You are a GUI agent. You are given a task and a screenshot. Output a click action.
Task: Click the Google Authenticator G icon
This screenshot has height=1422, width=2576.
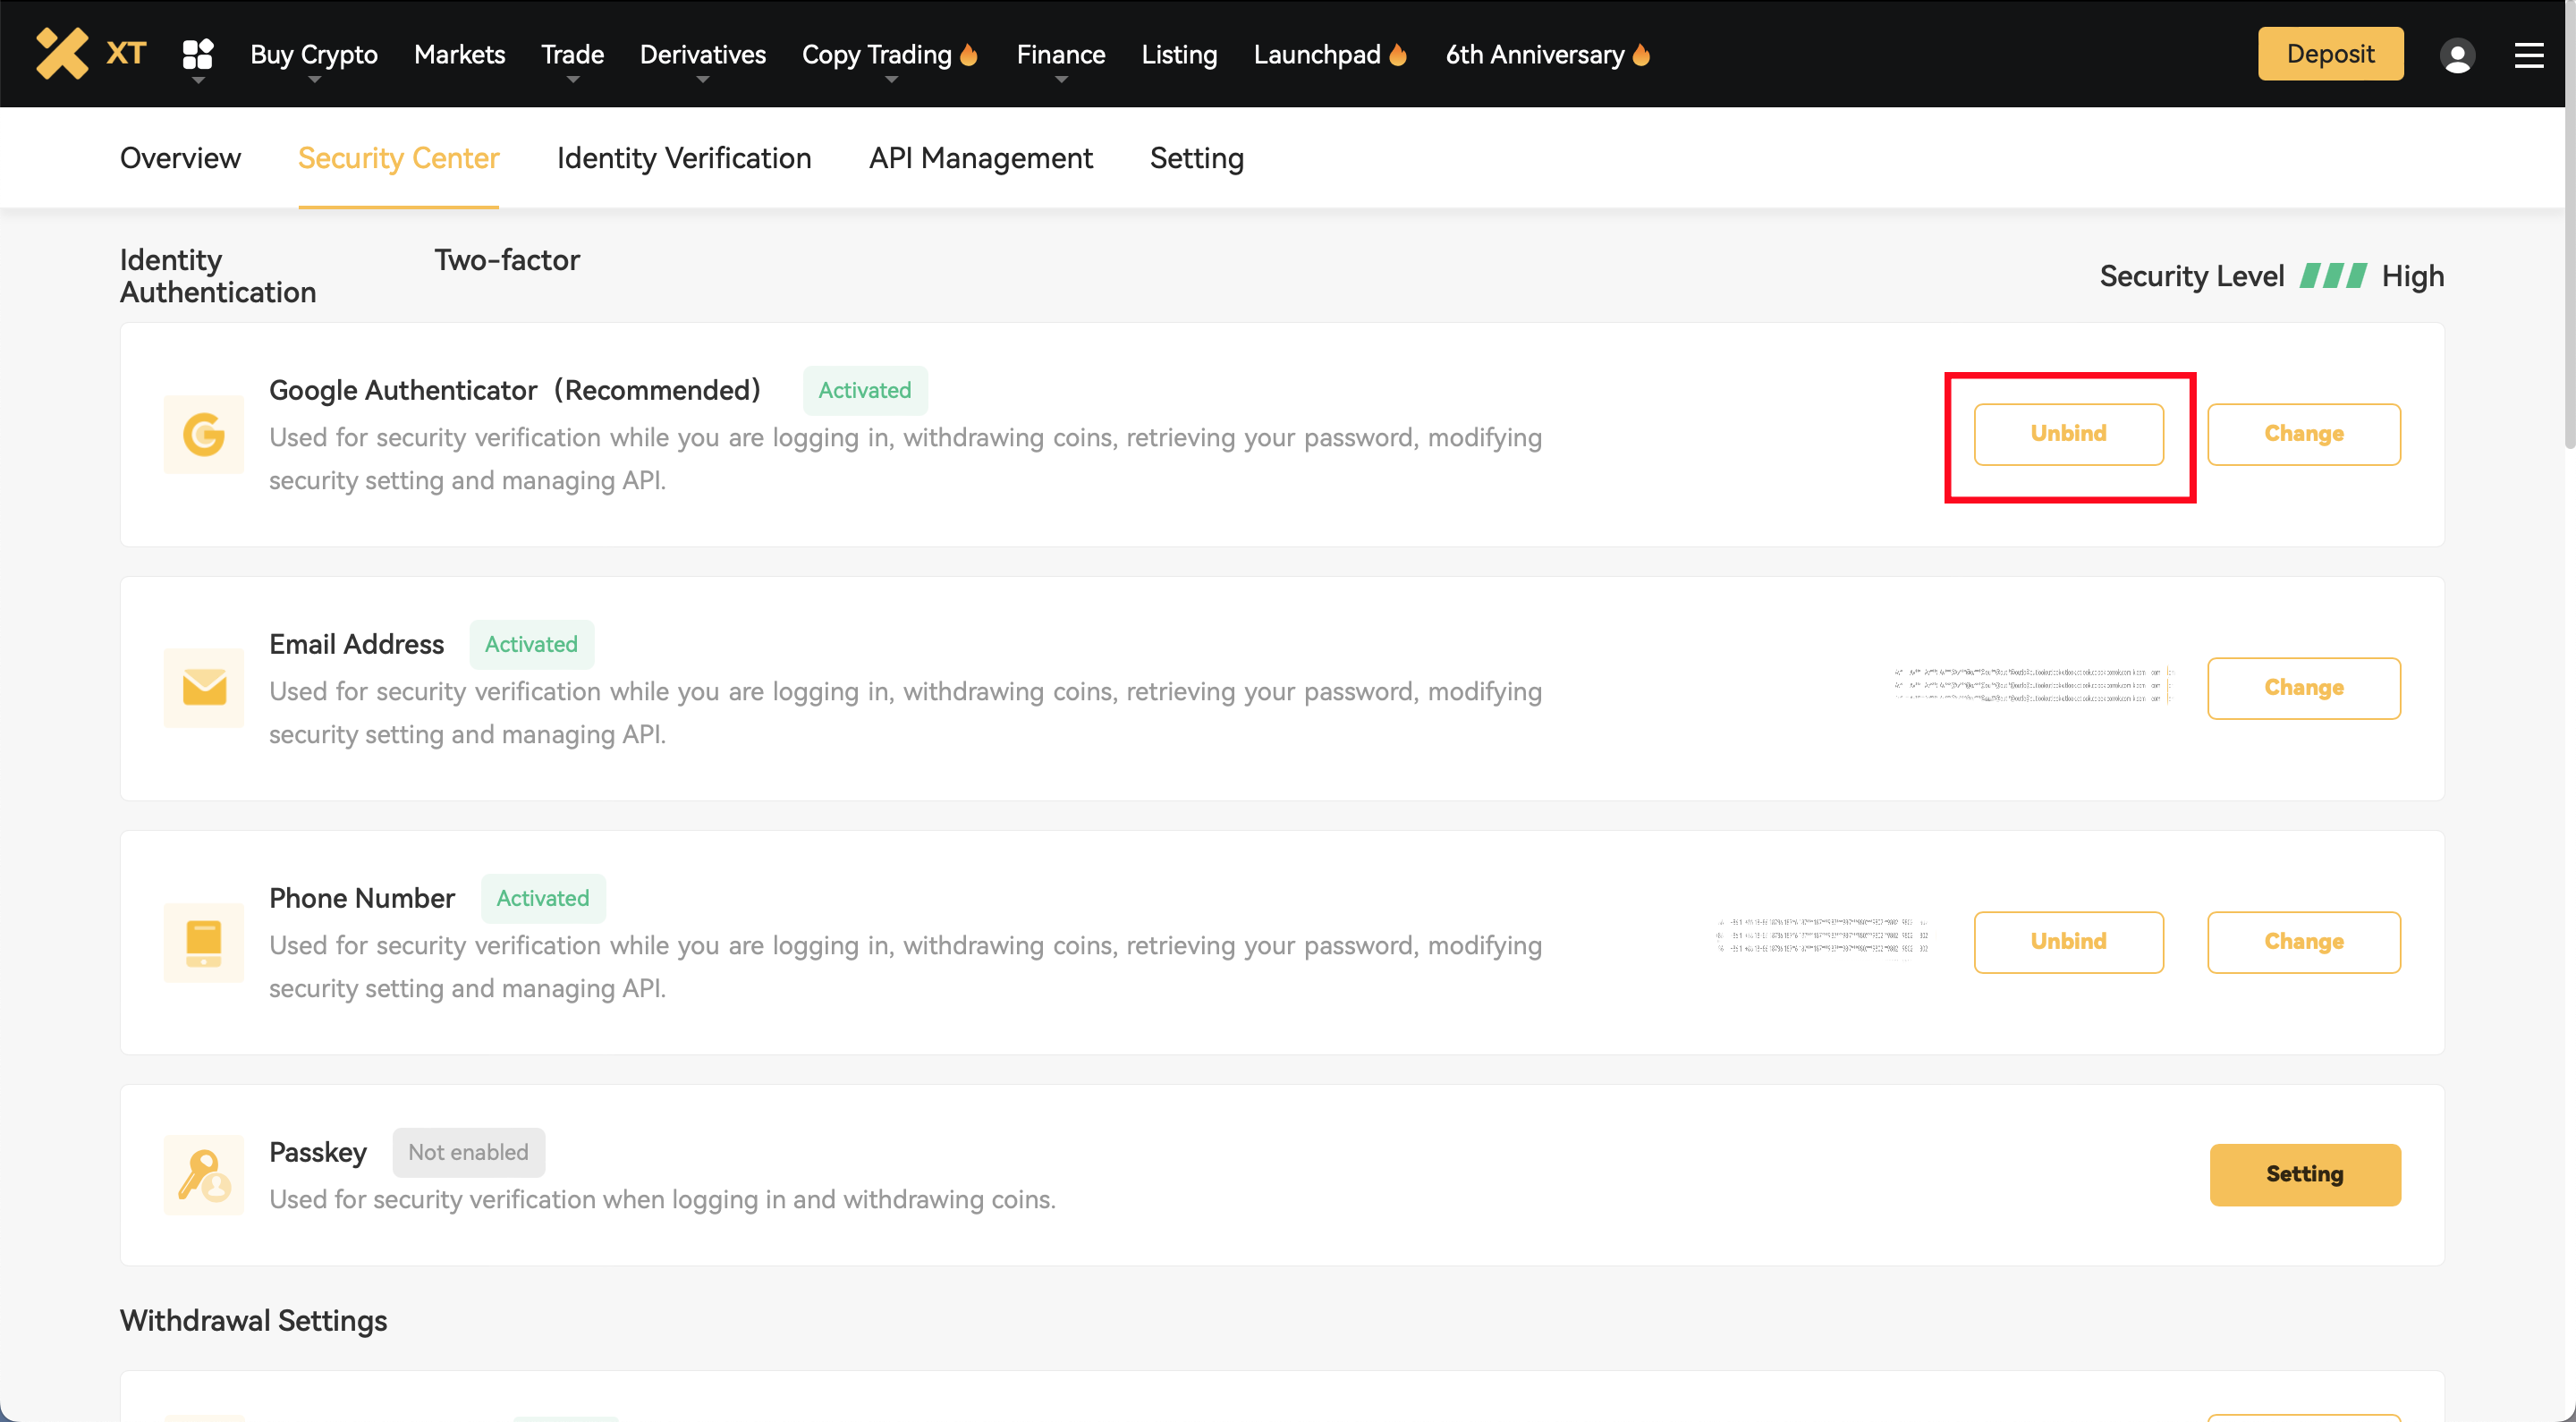coord(204,434)
